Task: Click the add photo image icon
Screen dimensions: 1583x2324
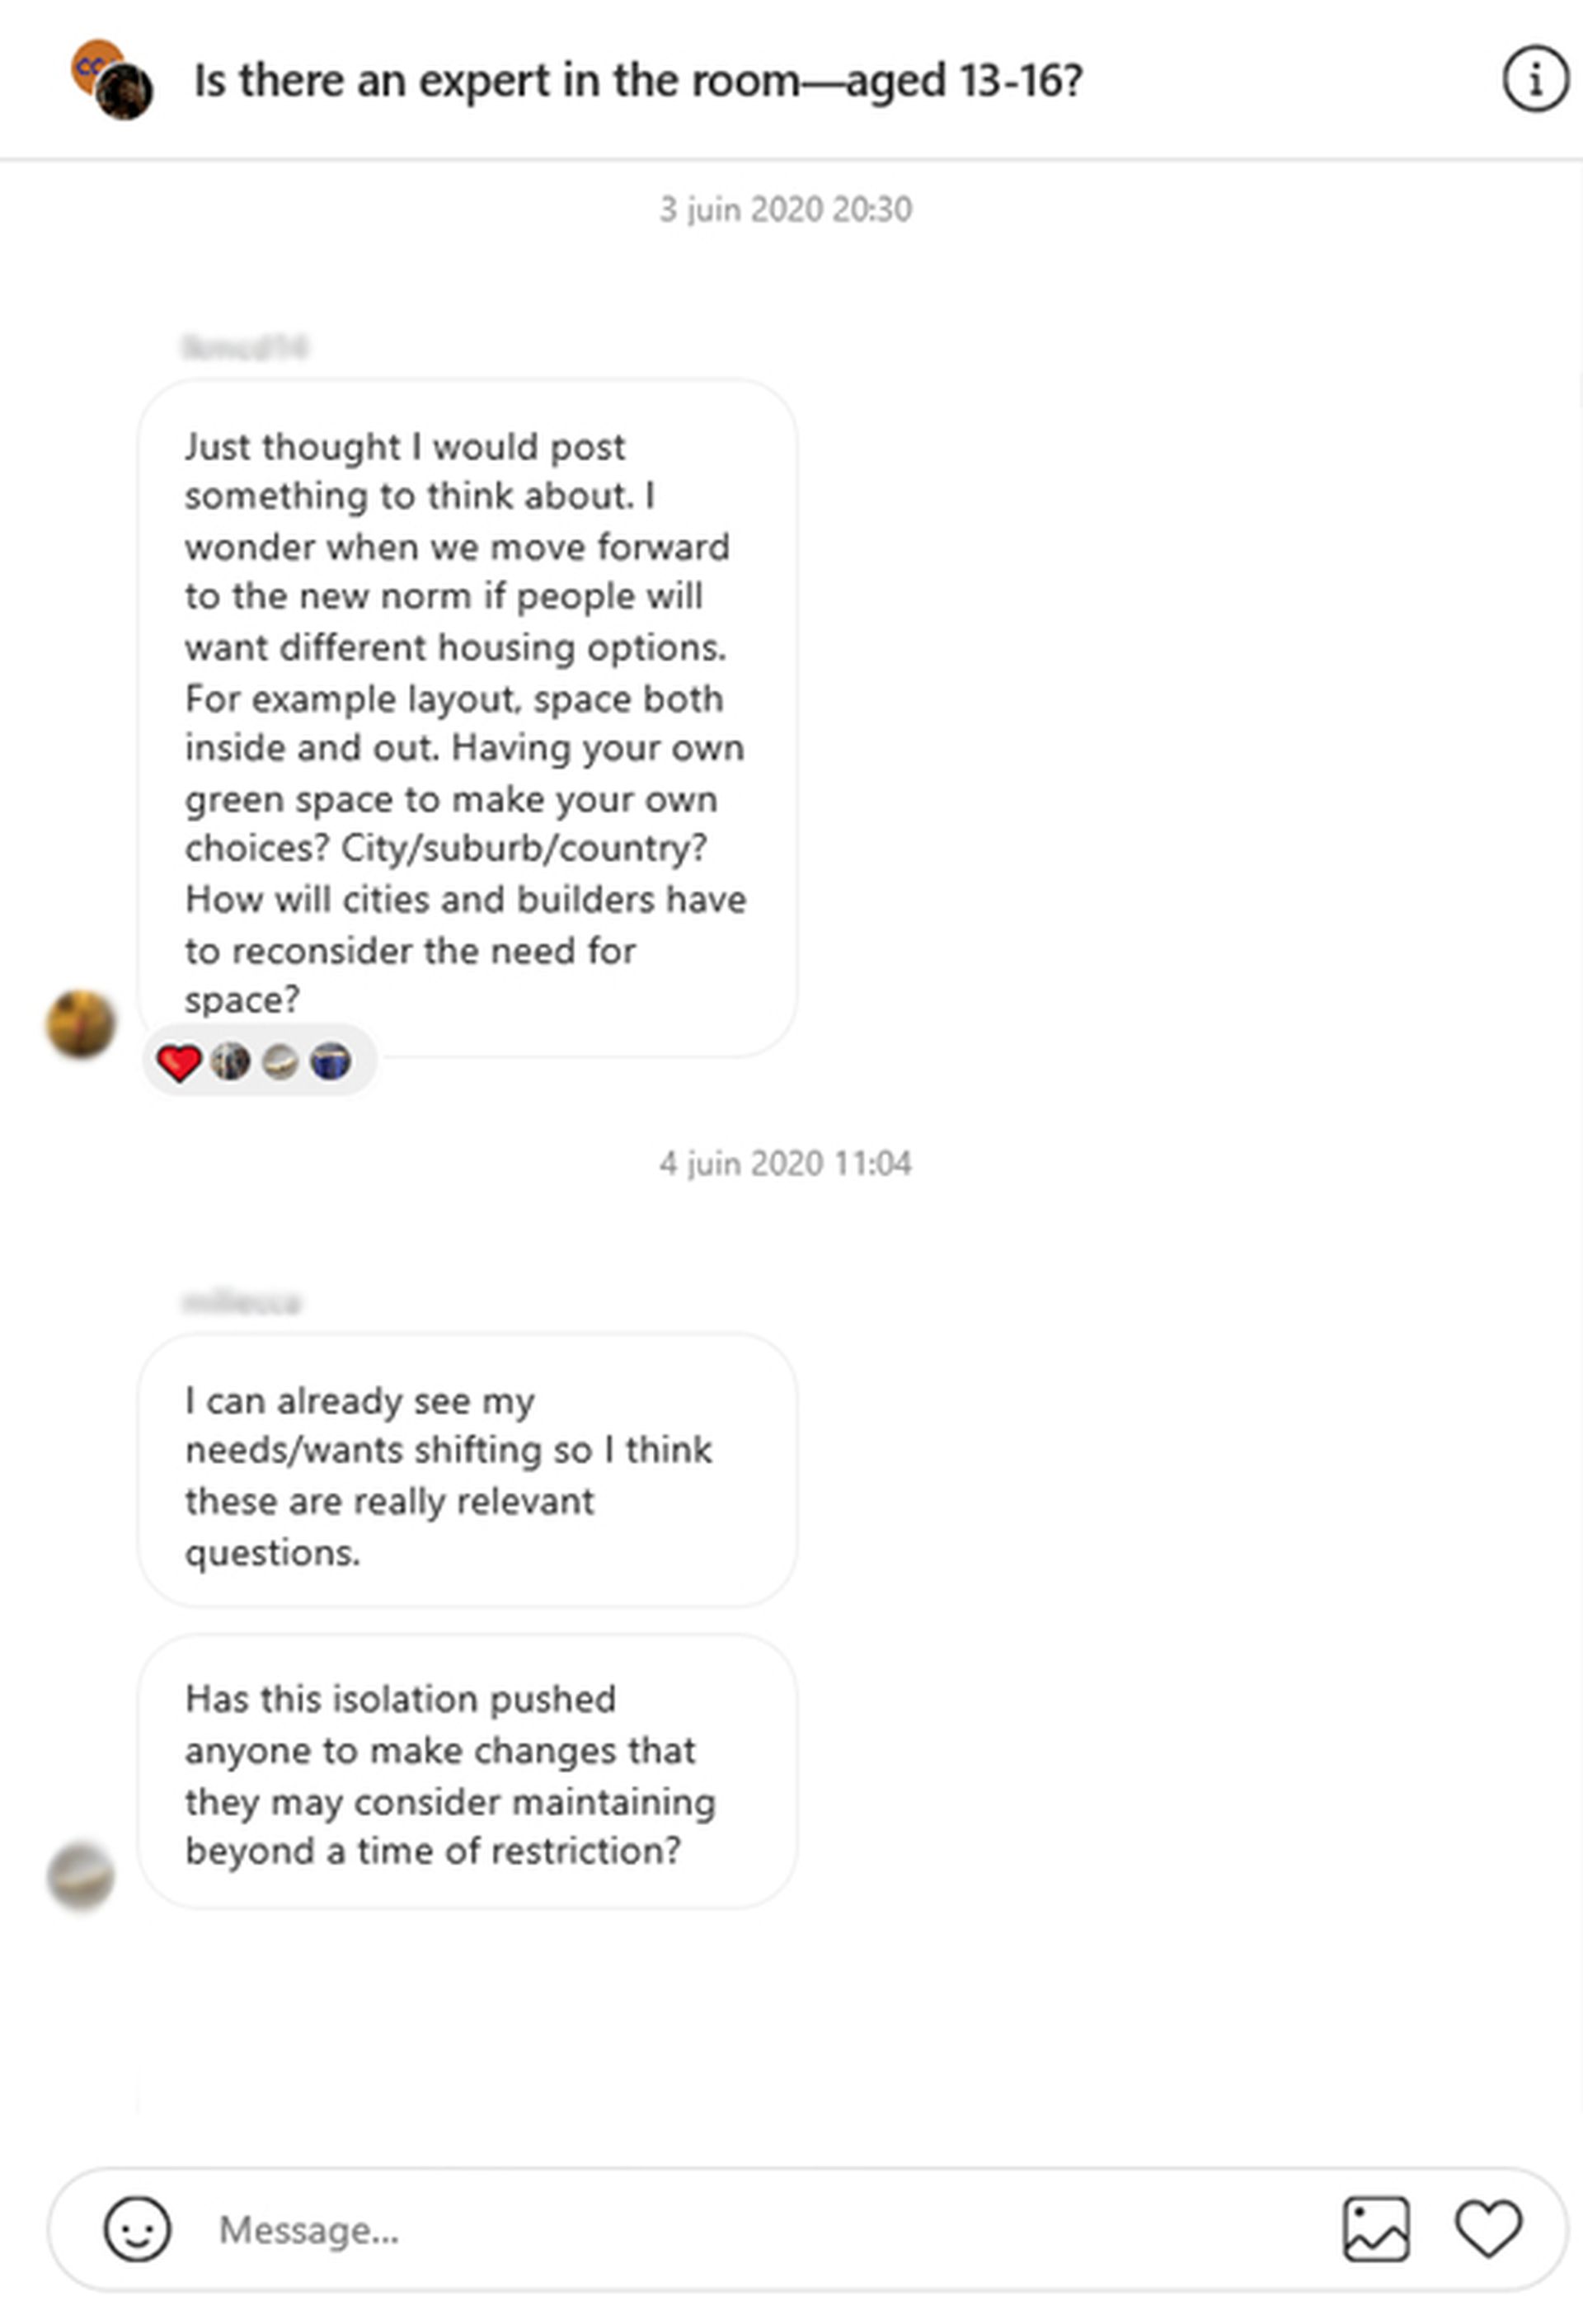Action: (x=1376, y=2228)
